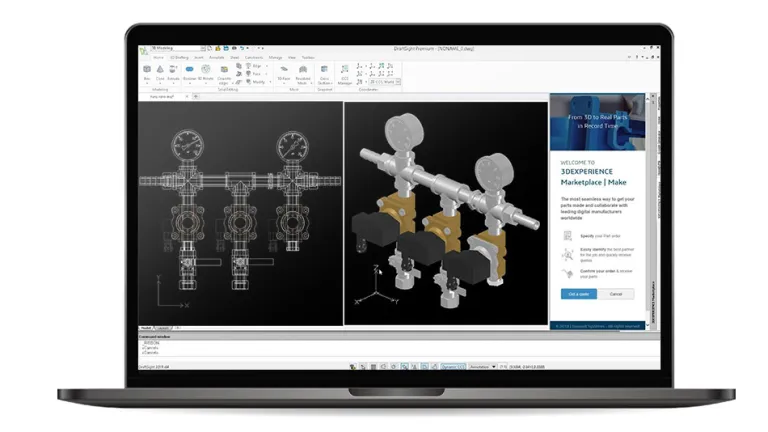This screenshot has height=432, width=768.
Task: Open the Annotation scale dropdown
Action: pyautogui.click(x=482, y=366)
